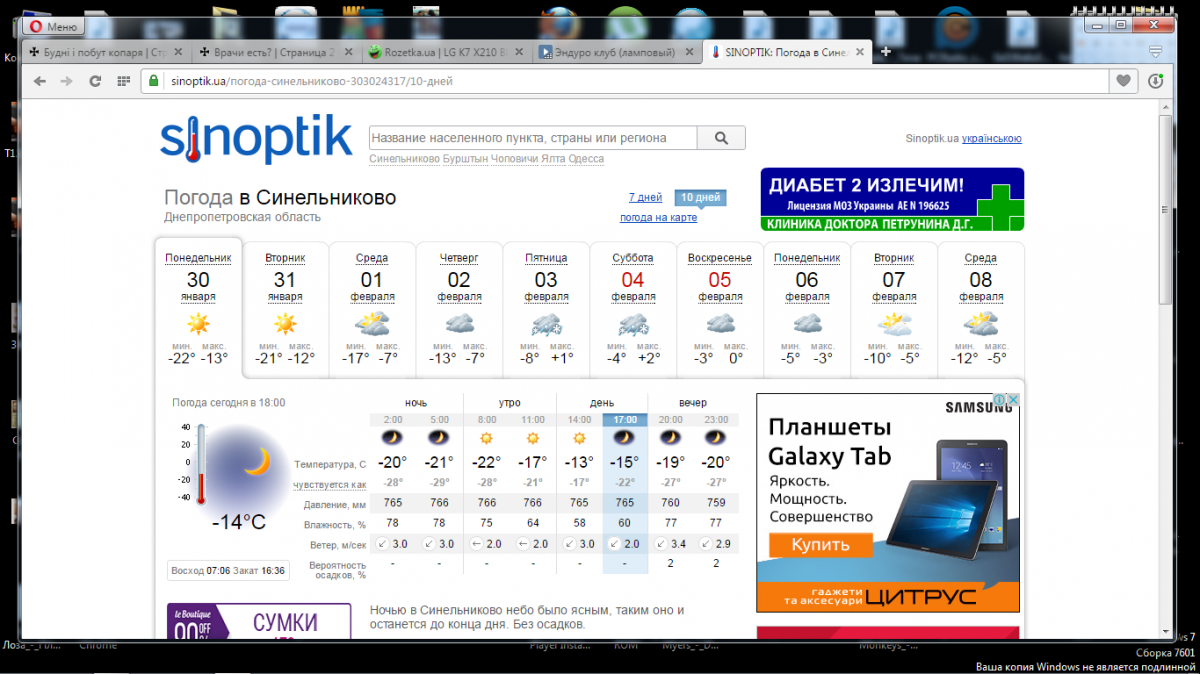This screenshot has width=1200, height=674.
Task: Focus the city search input field
Action: 532,138
